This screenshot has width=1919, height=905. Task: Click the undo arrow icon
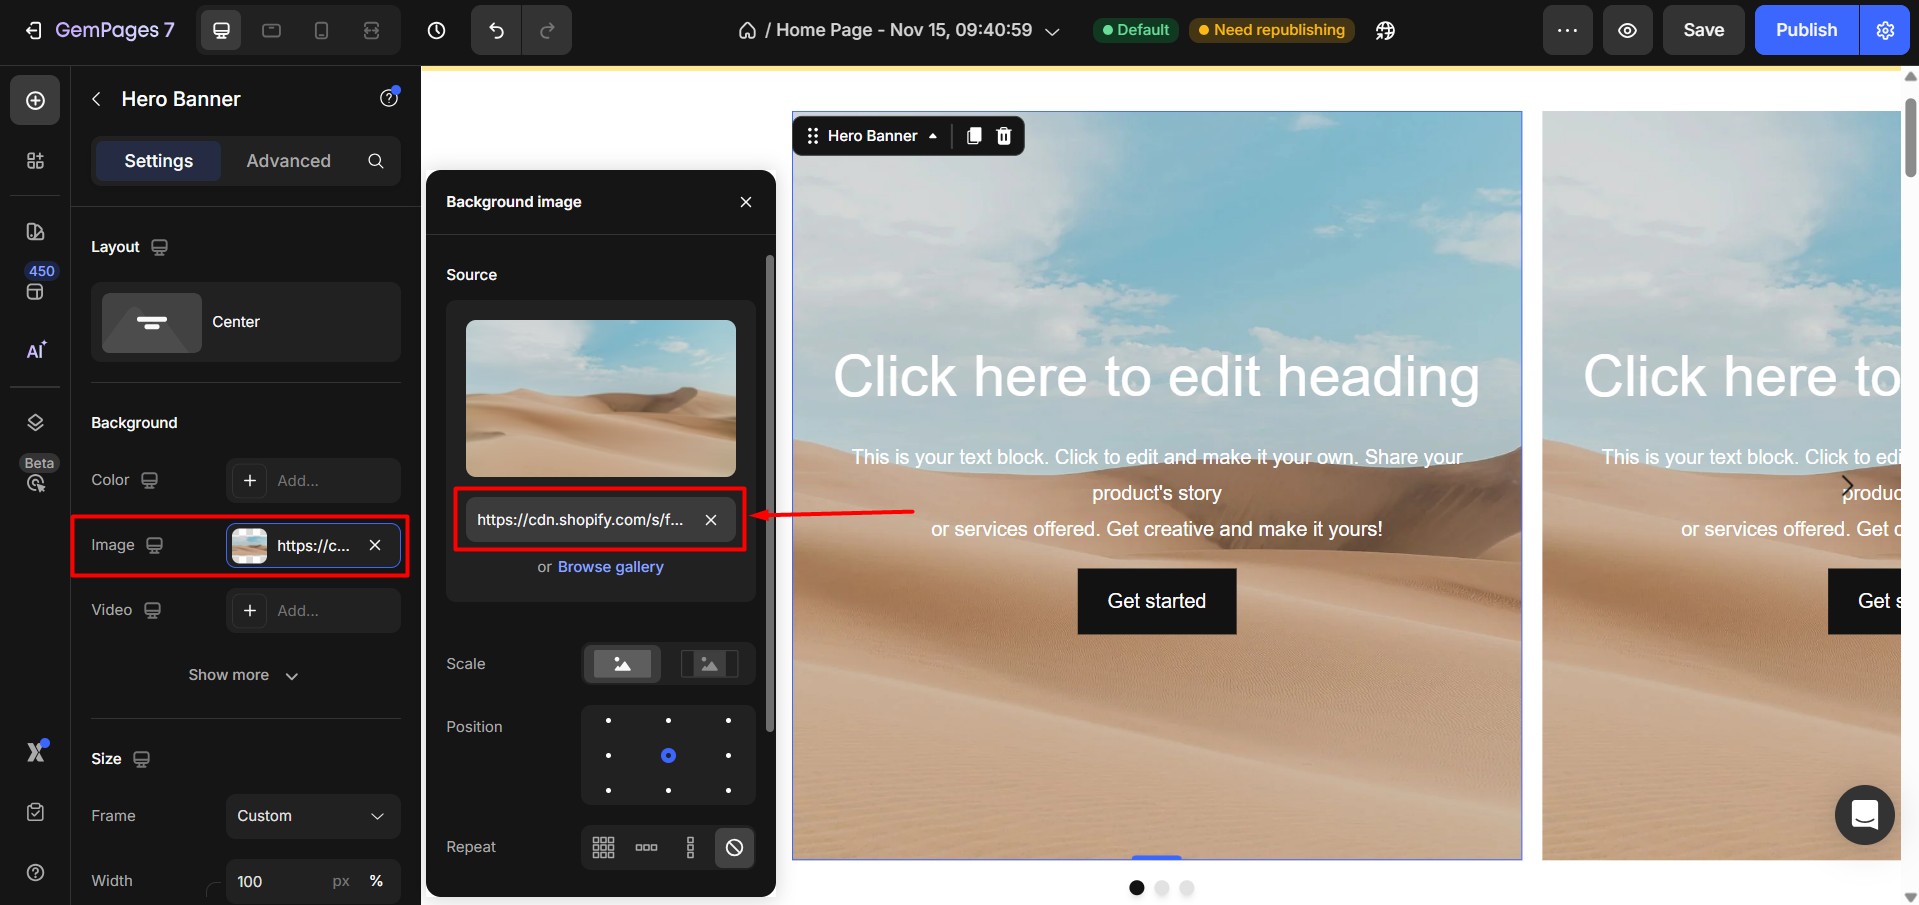(496, 30)
